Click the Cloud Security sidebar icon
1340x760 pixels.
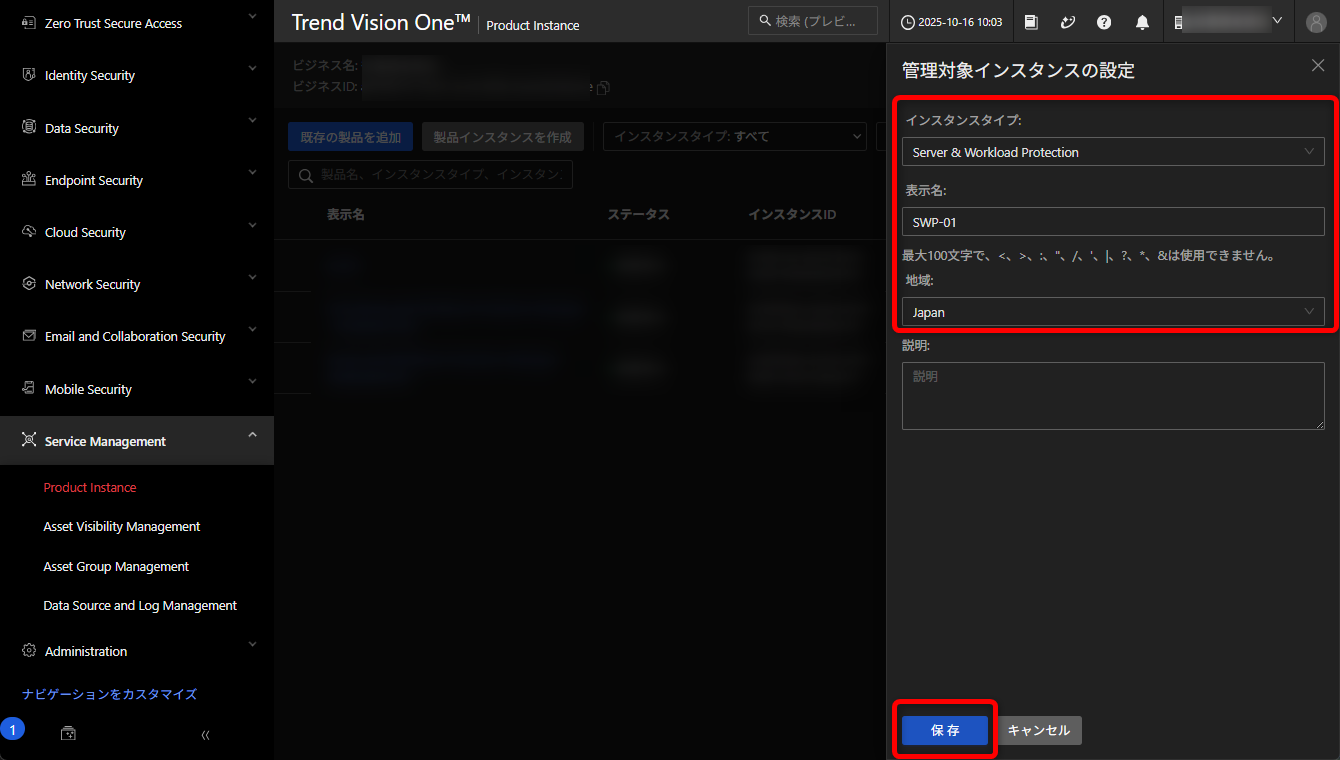[x=28, y=232]
